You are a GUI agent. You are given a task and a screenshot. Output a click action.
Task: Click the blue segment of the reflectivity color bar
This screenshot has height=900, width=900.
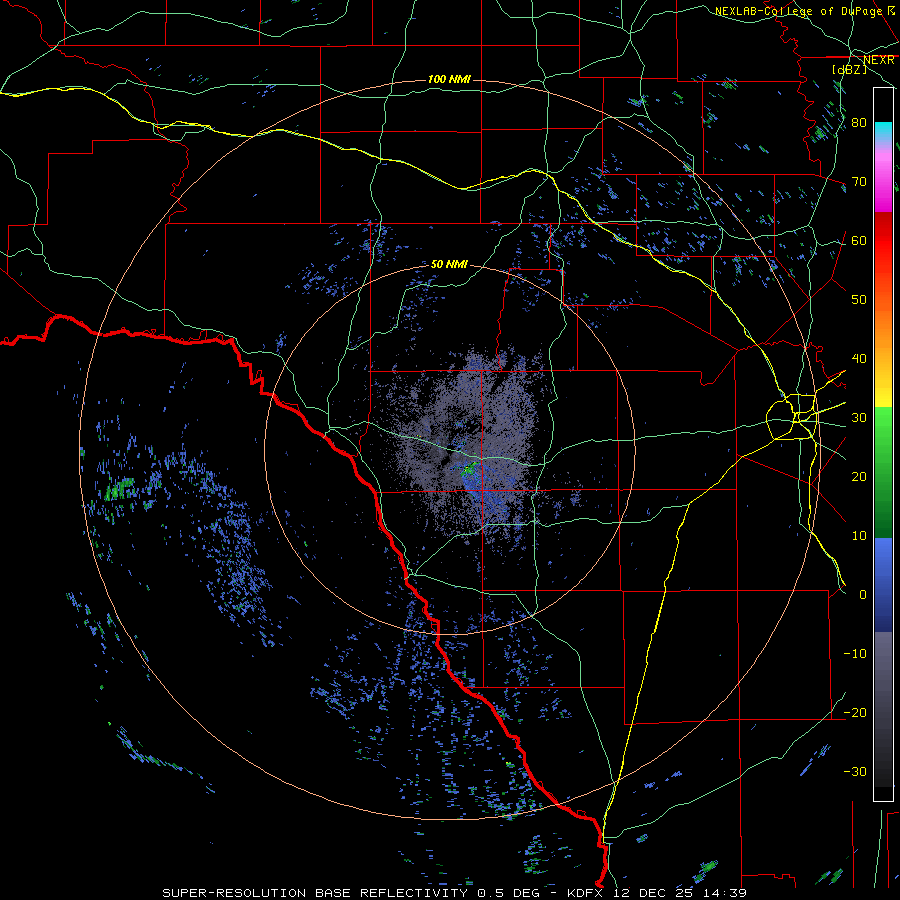pyautogui.click(x=883, y=584)
